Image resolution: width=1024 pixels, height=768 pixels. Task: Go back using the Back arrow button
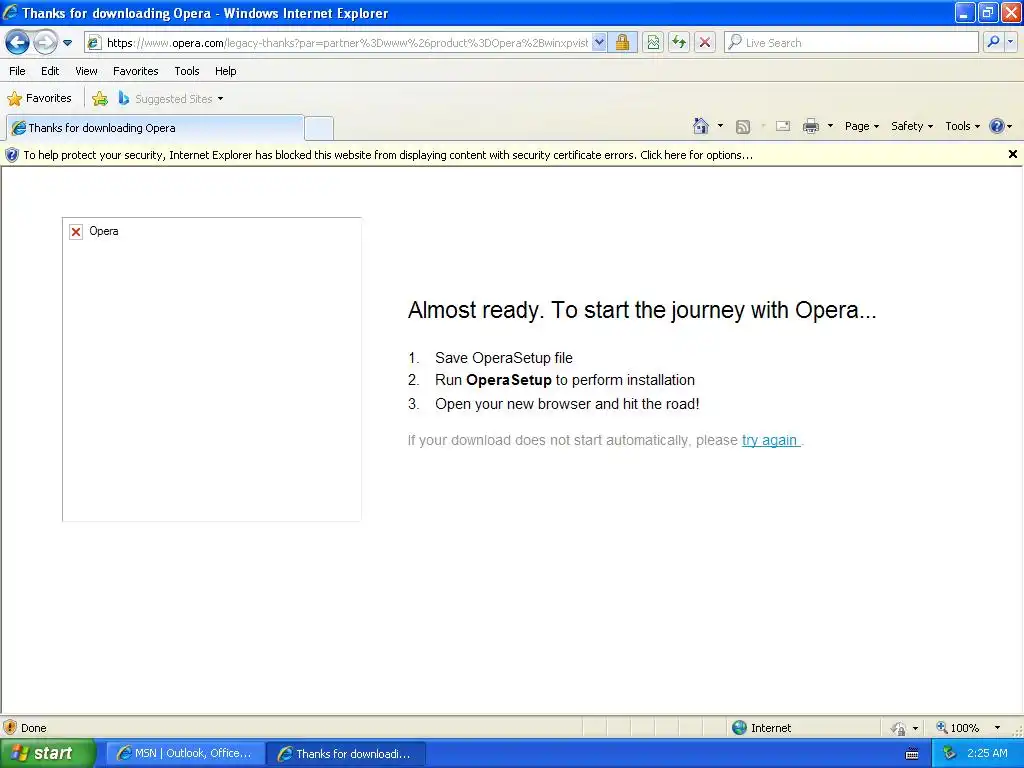click(18, 43)
